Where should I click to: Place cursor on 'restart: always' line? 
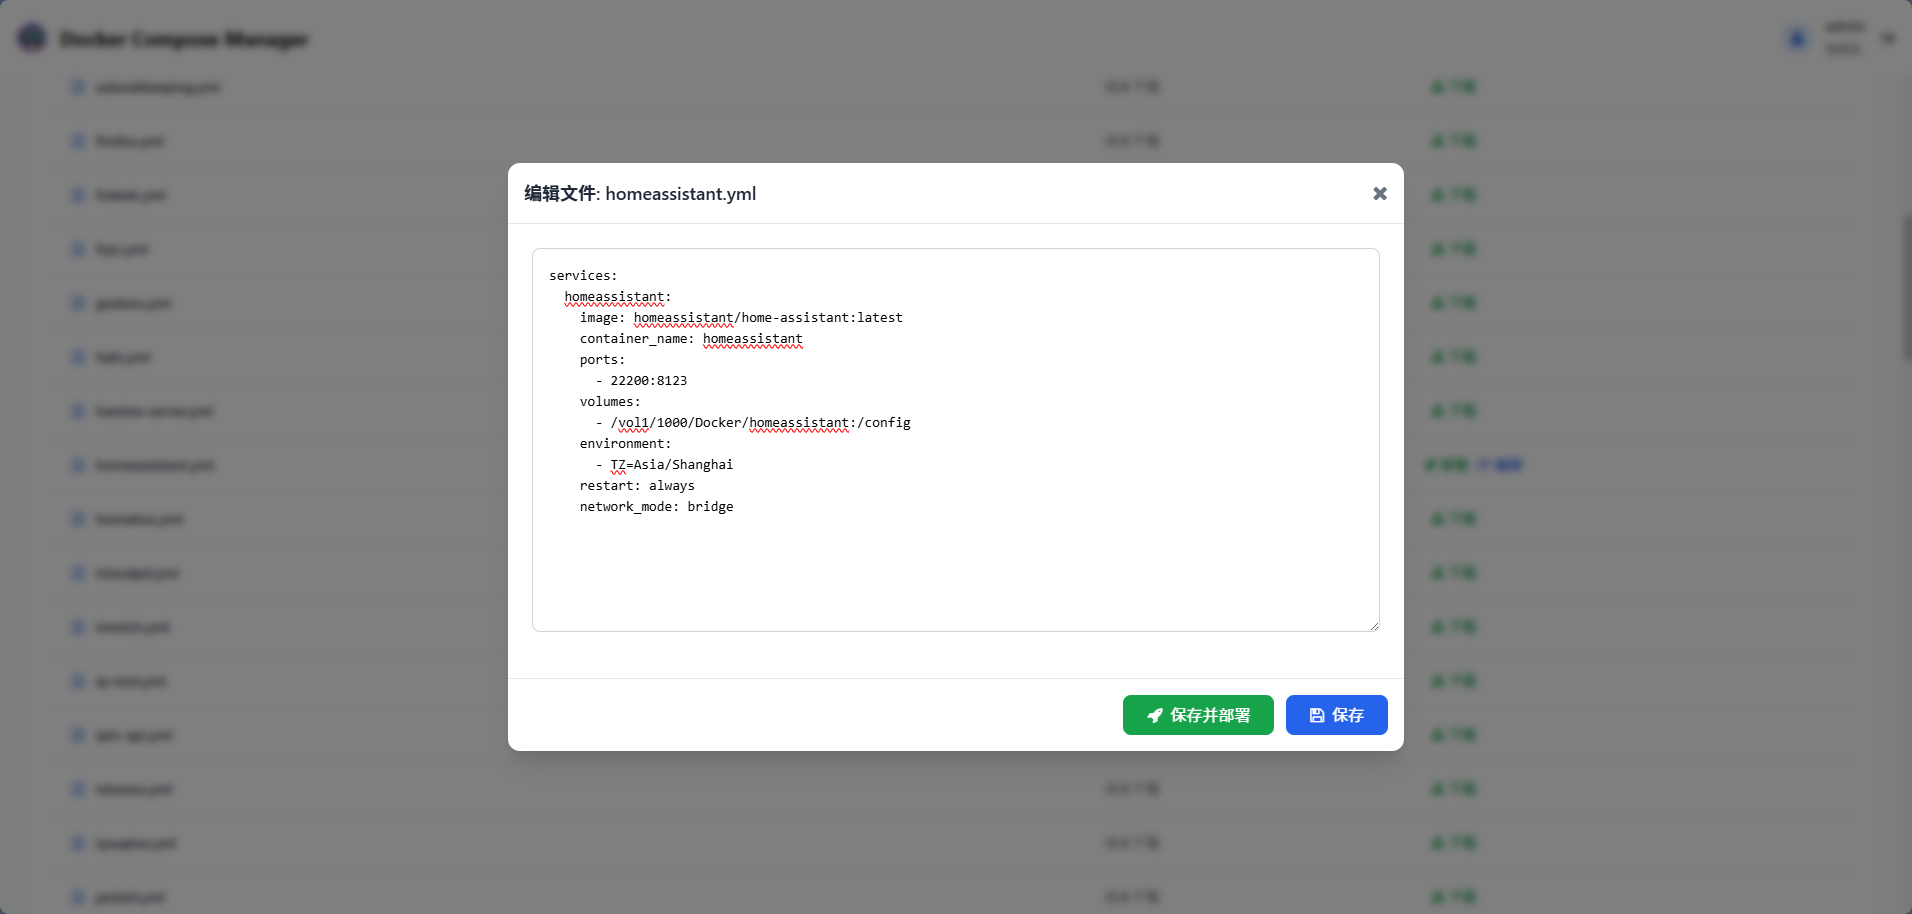(637, 486)
